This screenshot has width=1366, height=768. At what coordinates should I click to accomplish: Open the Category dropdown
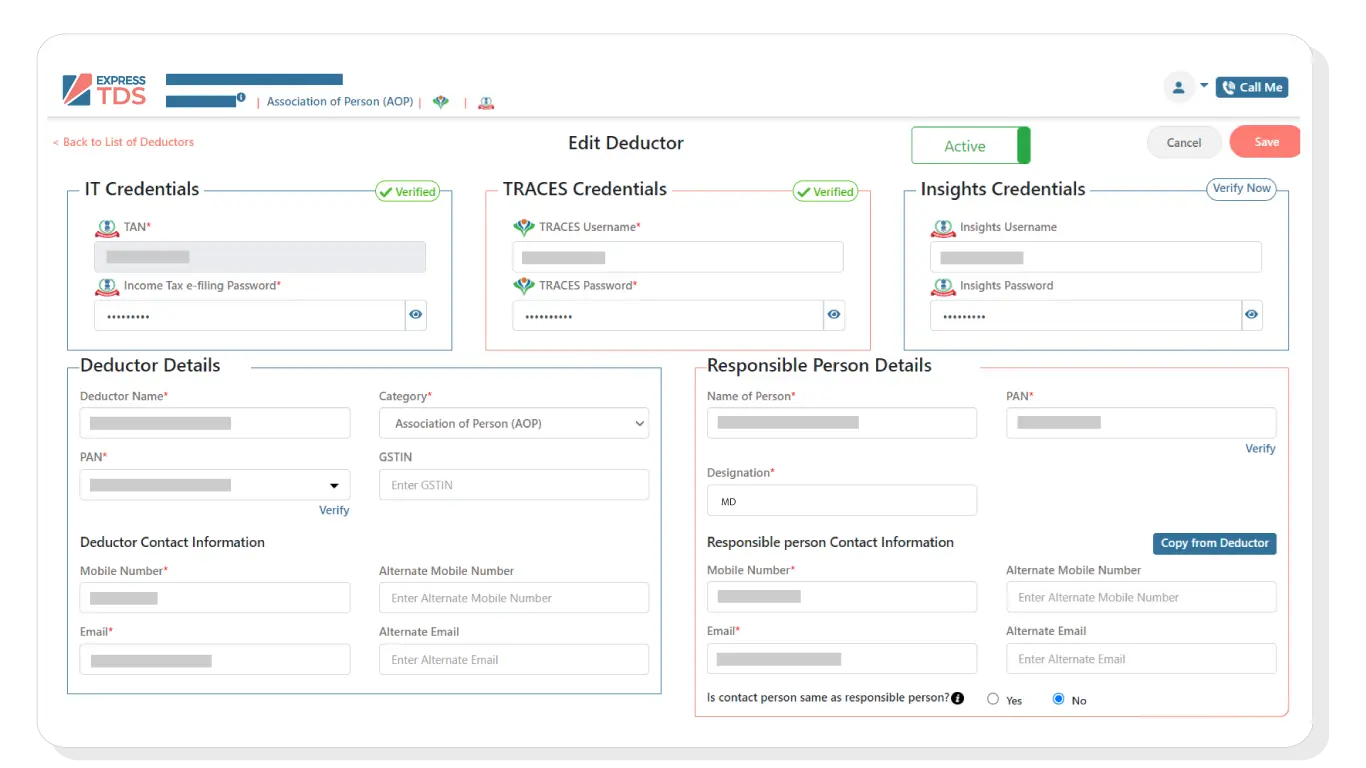(x=513, y=423)
